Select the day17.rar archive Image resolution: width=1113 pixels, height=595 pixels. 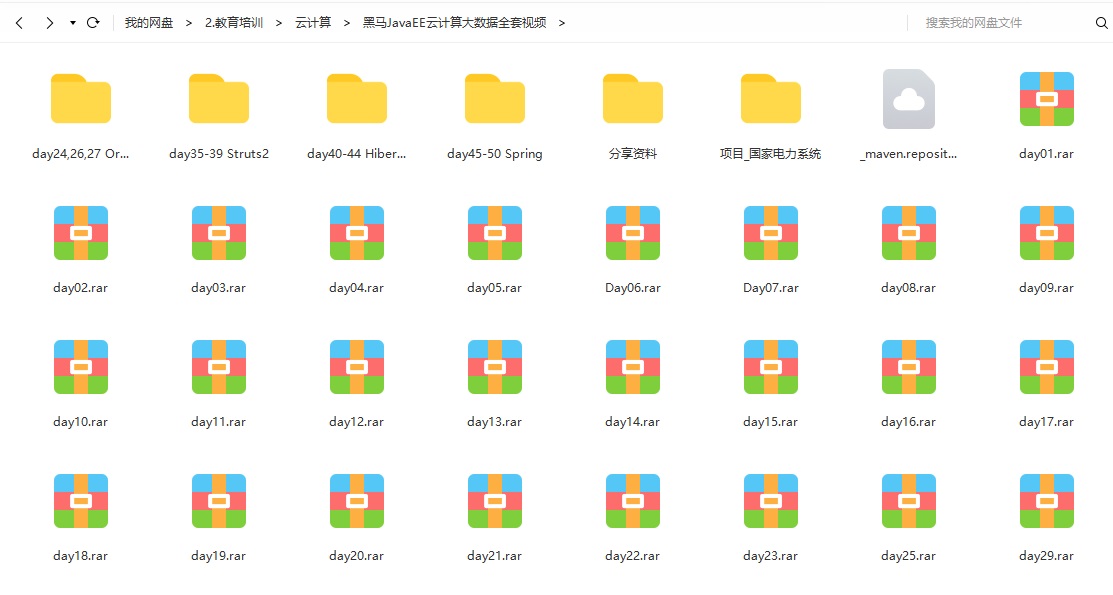coord(1046,367)
